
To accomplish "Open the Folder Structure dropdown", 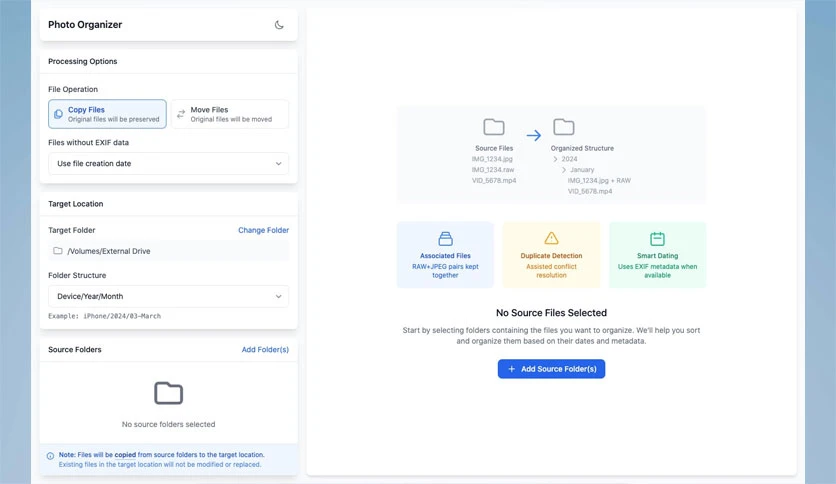I will [168, 296].
